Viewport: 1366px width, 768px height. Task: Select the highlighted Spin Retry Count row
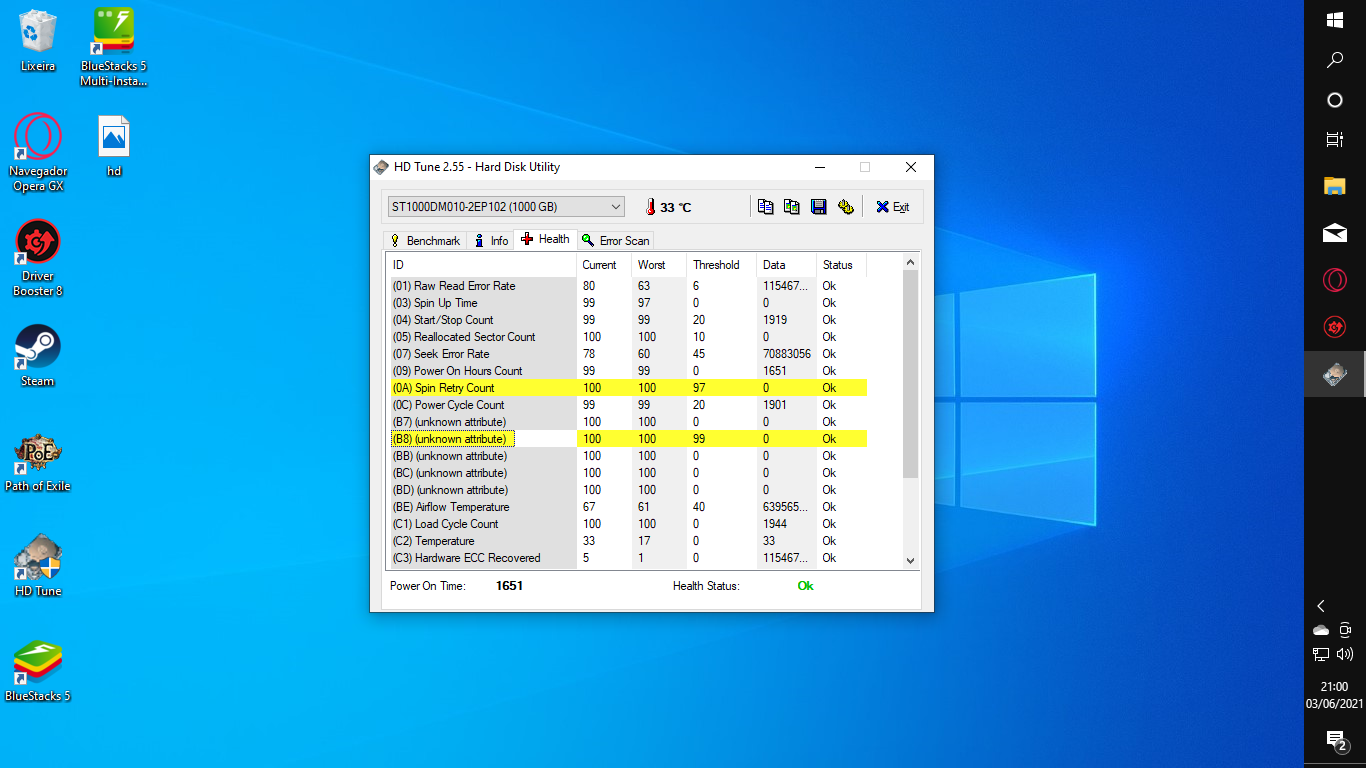[627, 388]
